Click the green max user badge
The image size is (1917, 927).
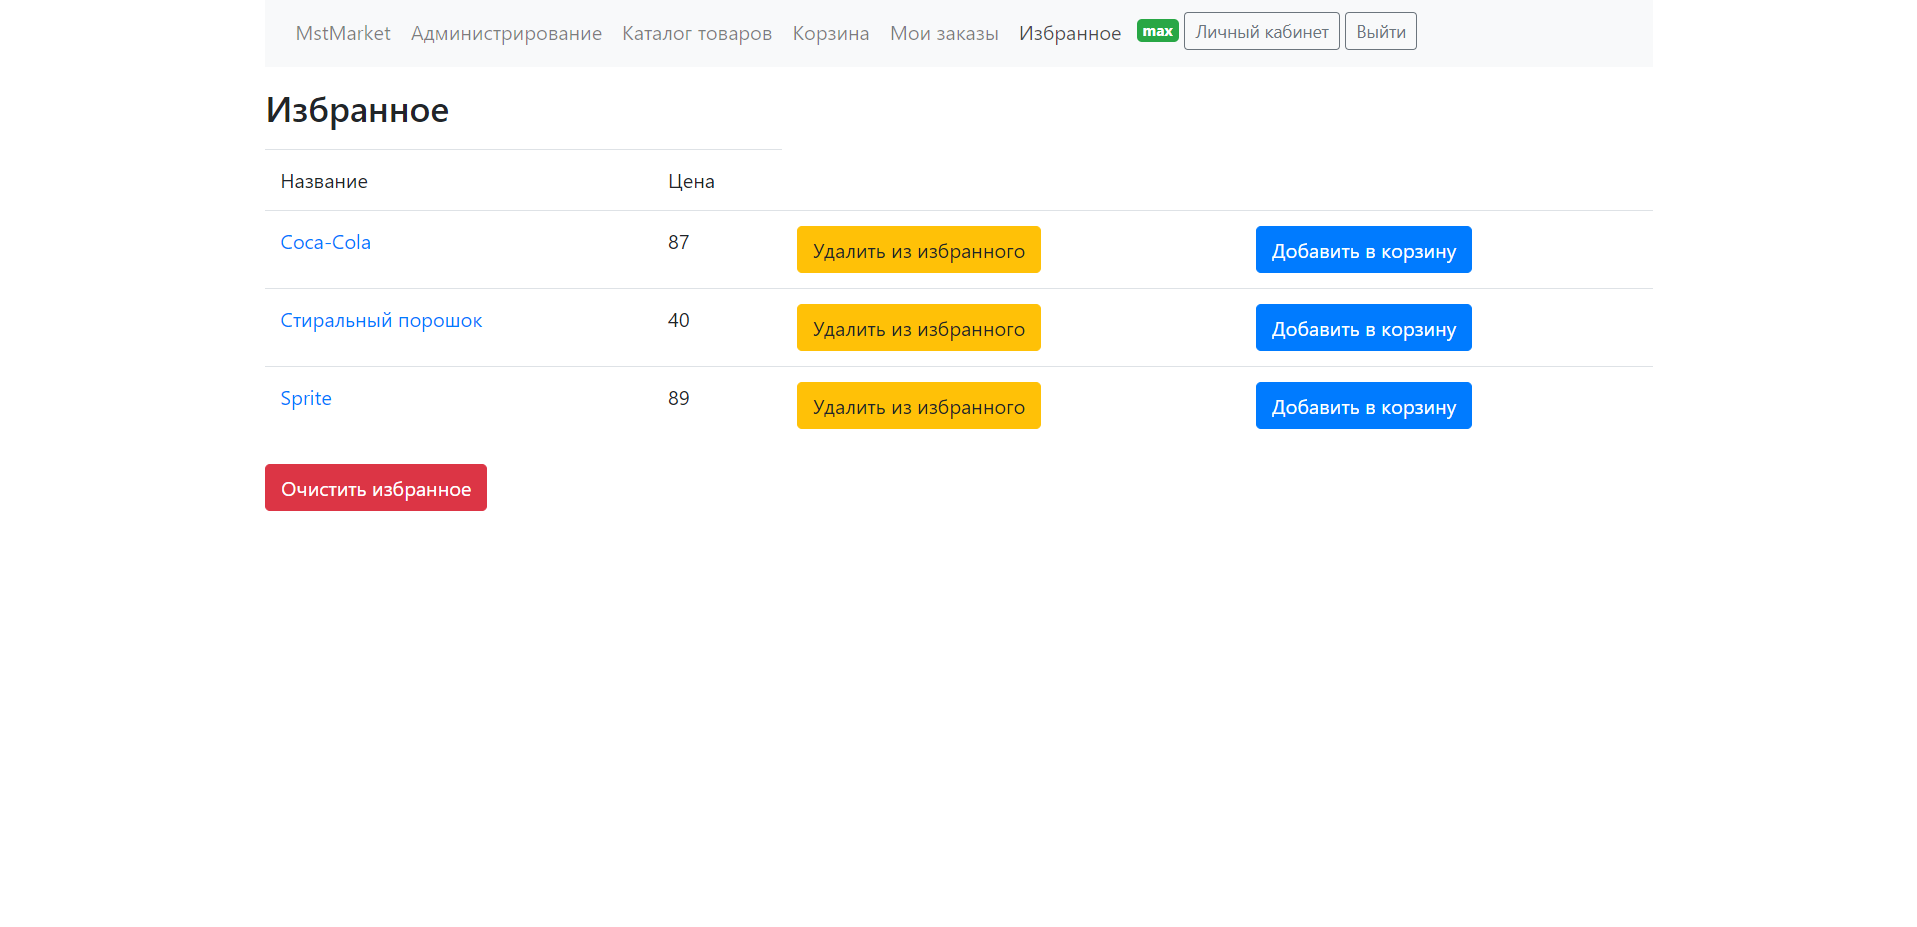point(1158,31)
